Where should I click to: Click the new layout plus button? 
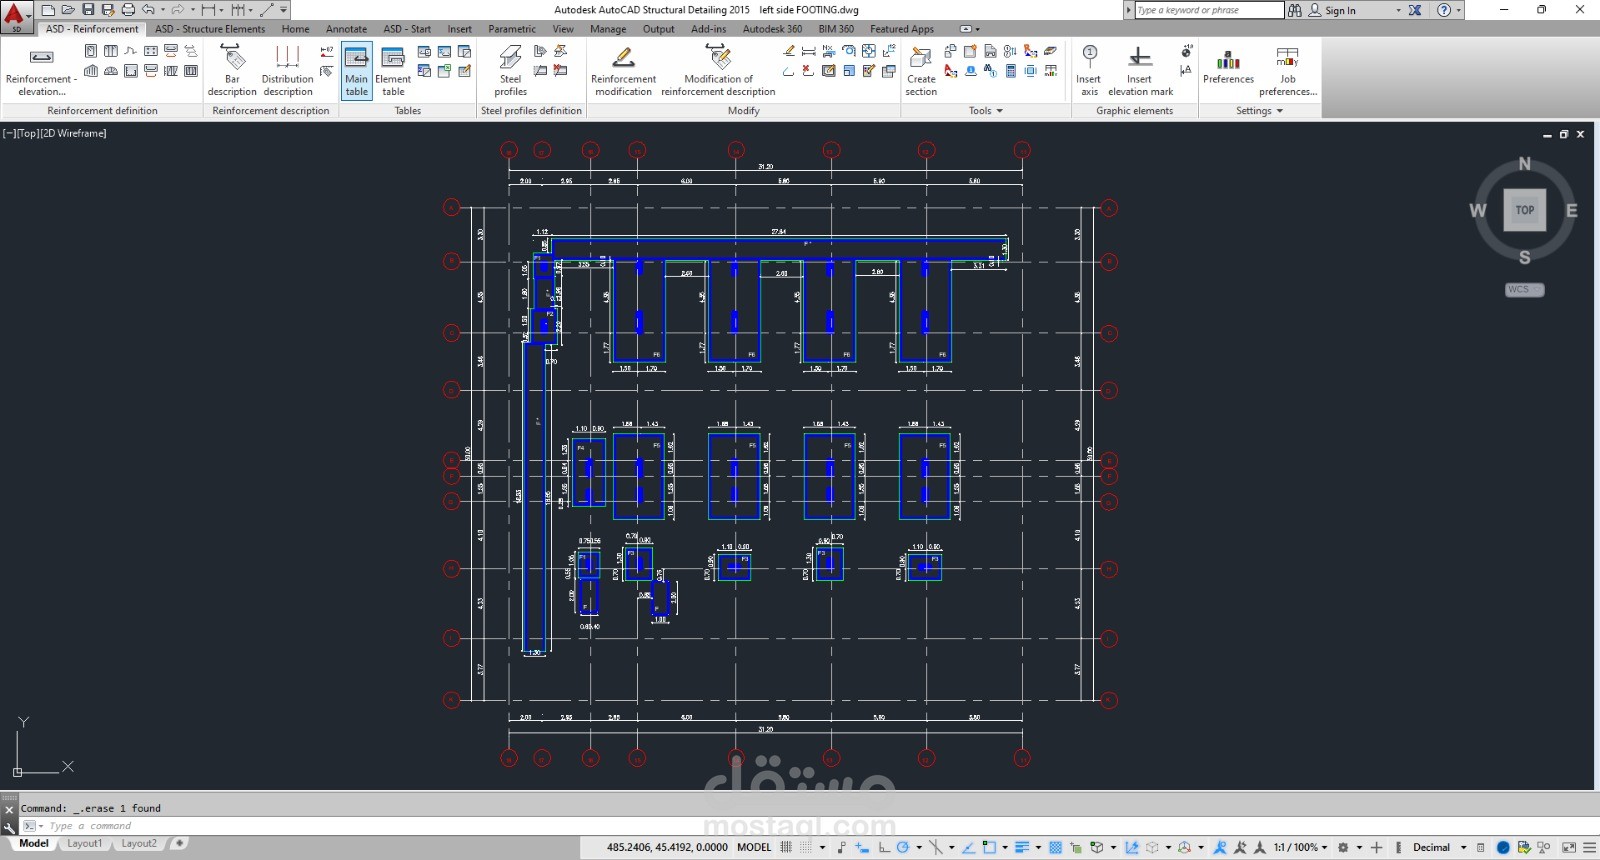coord(179,844)
